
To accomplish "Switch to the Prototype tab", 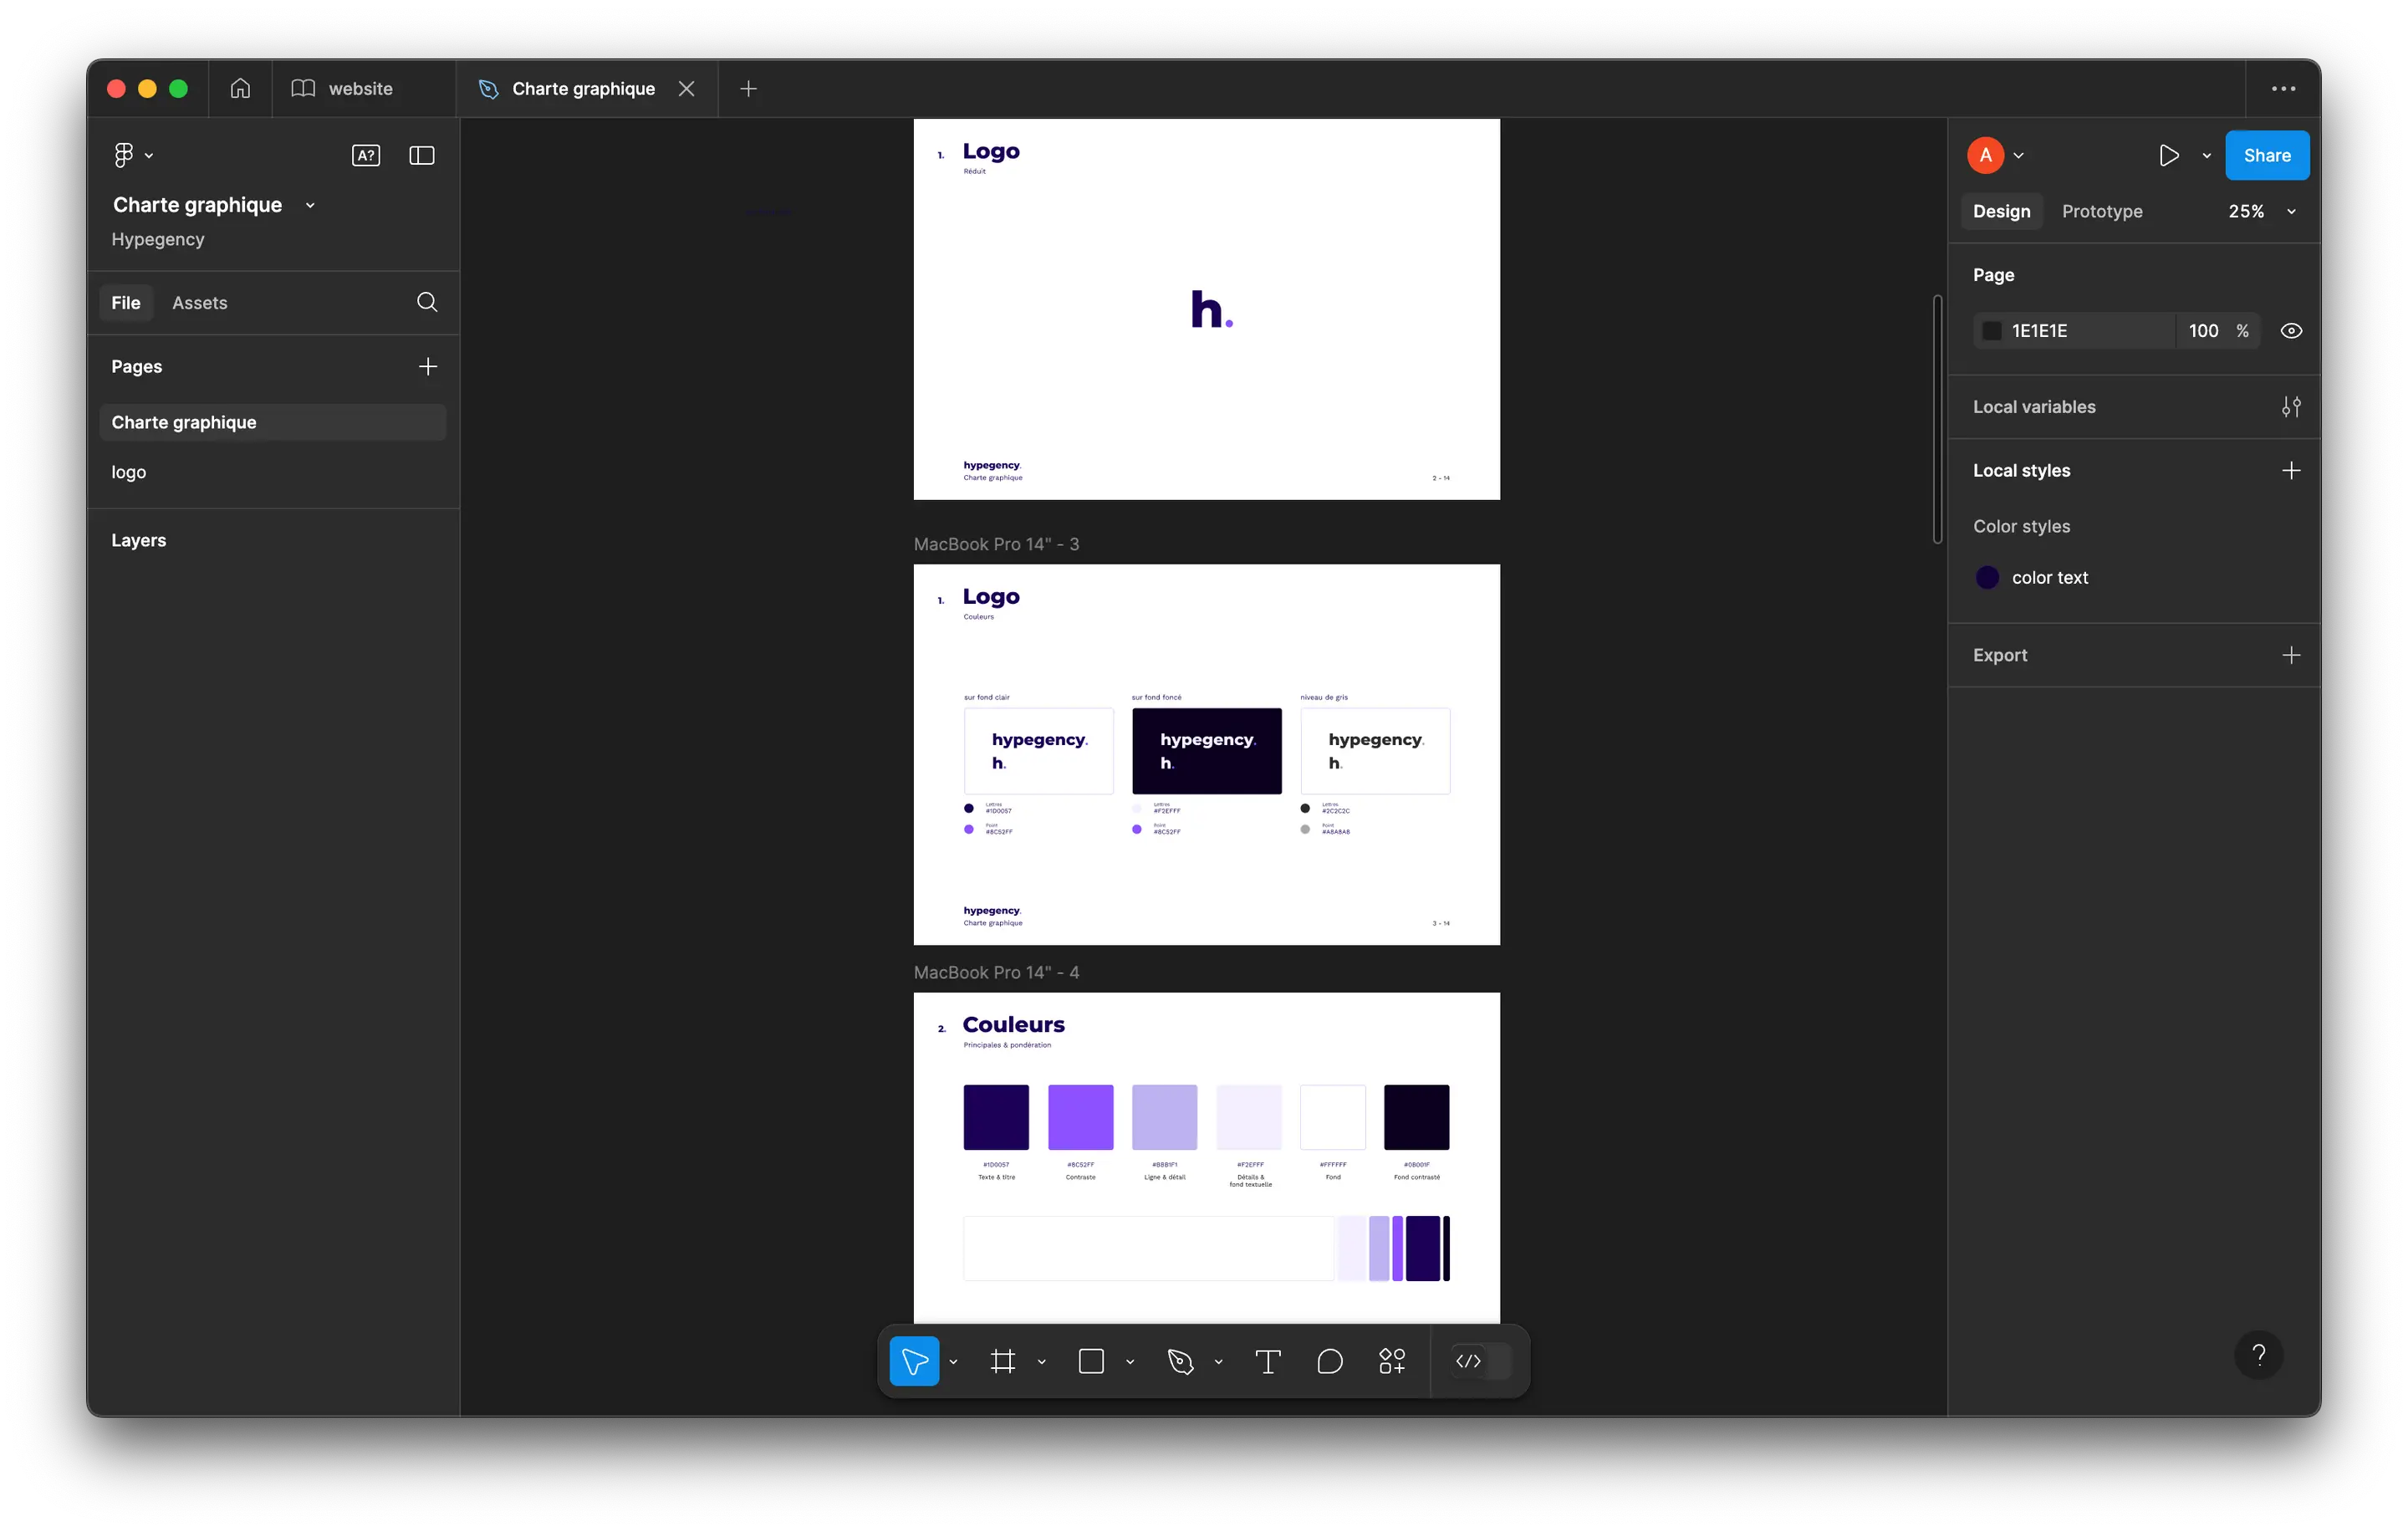I will 2101,211.
